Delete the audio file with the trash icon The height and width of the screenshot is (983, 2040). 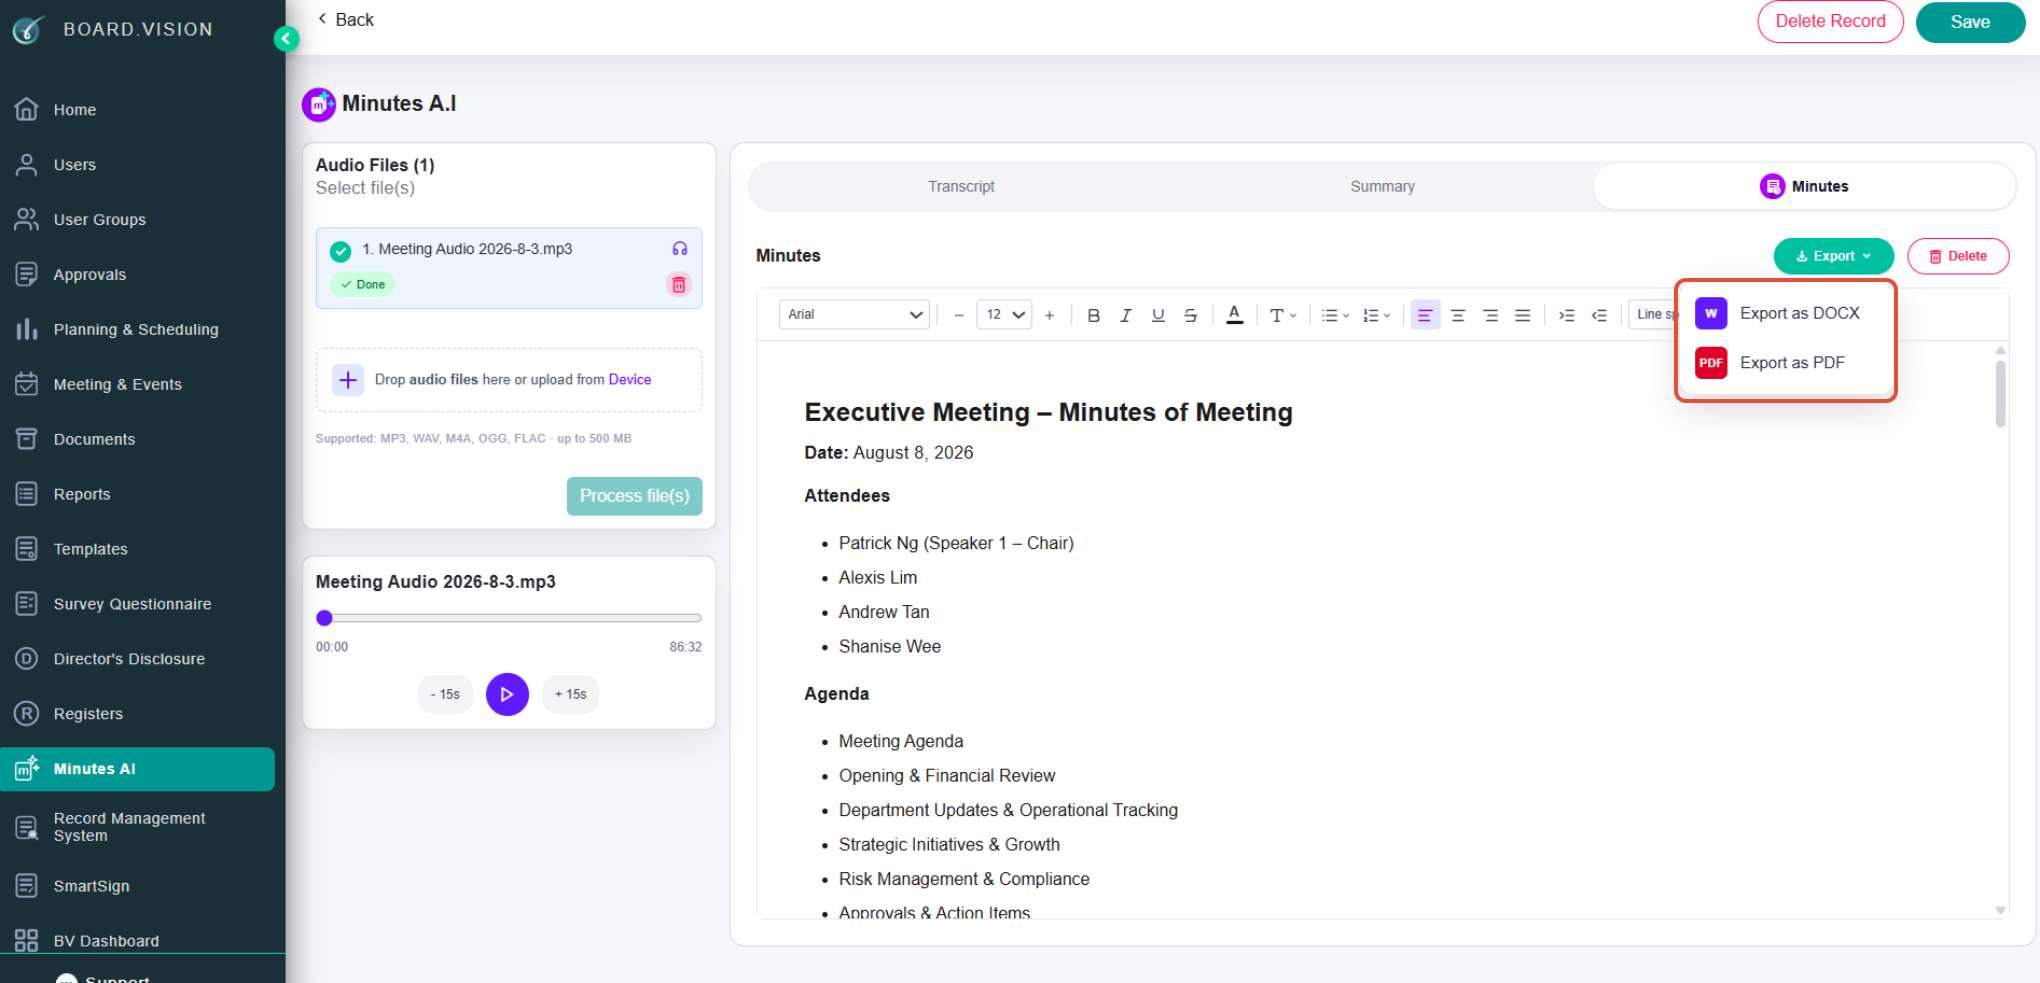679,285
